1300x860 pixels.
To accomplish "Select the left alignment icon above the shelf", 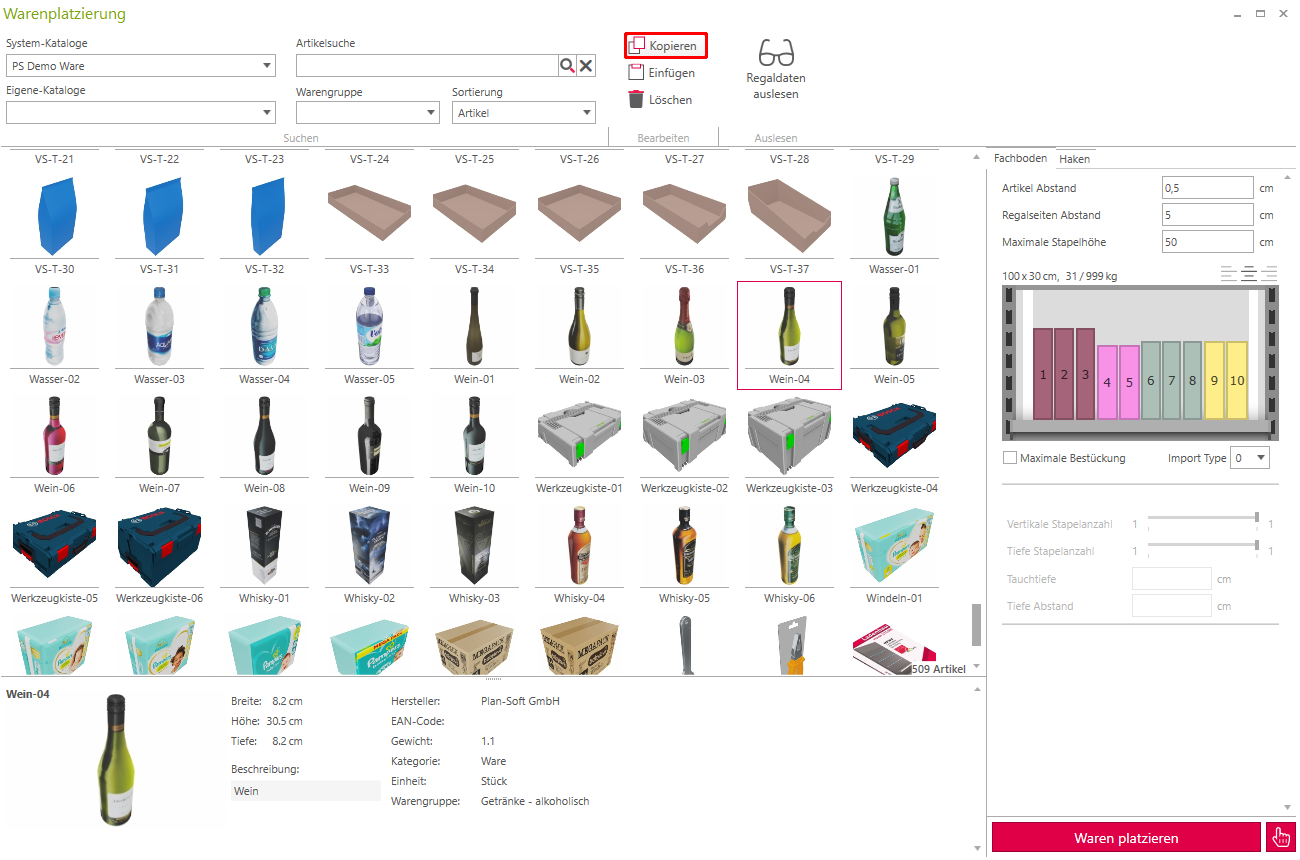I will 1229,274.
